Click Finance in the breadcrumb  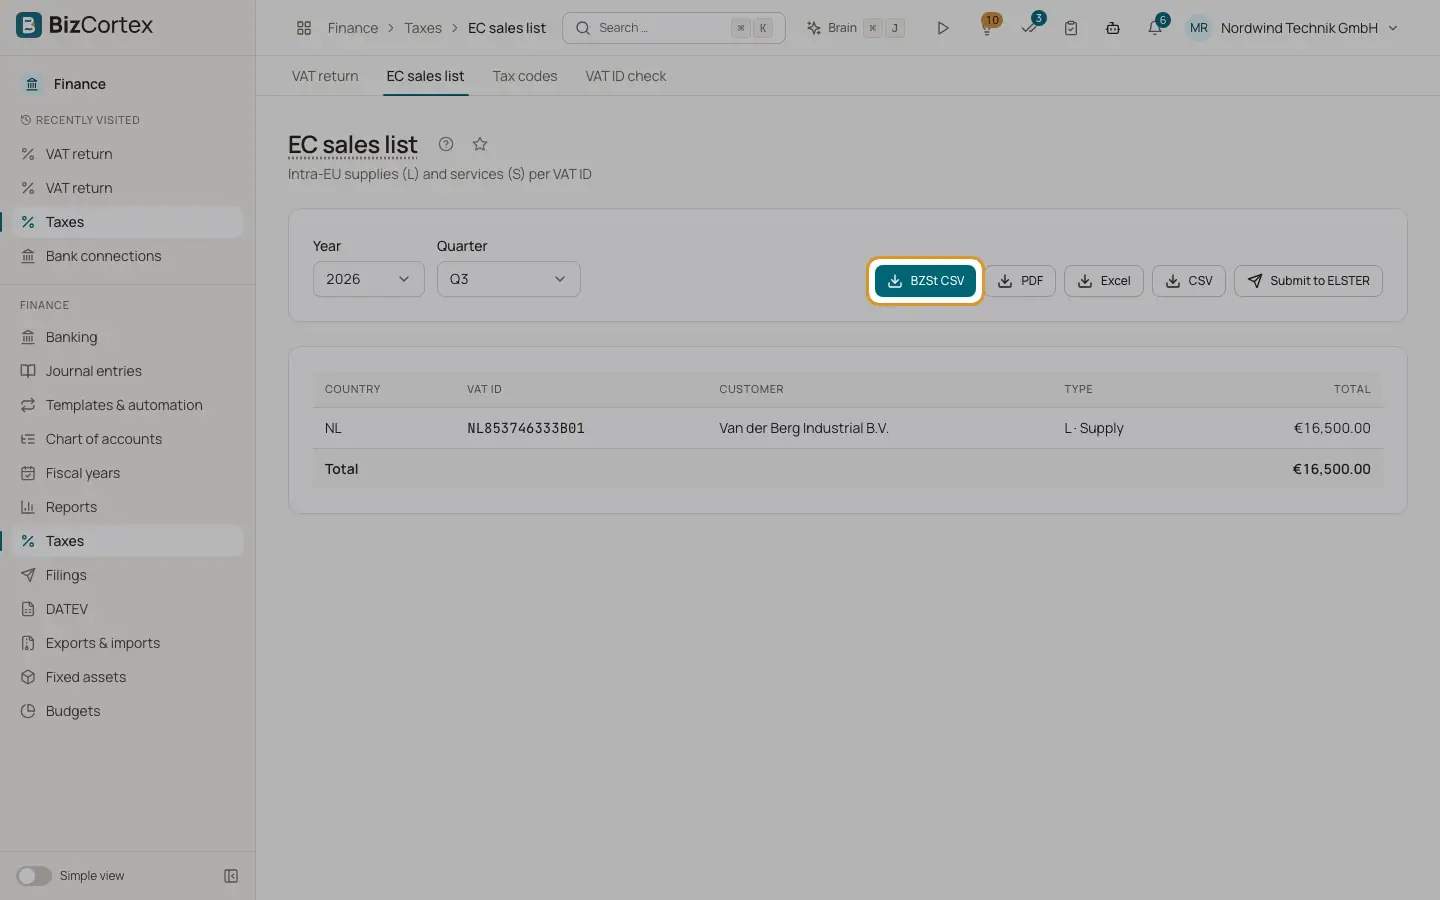pyautogui.click(x=353, y=28)
